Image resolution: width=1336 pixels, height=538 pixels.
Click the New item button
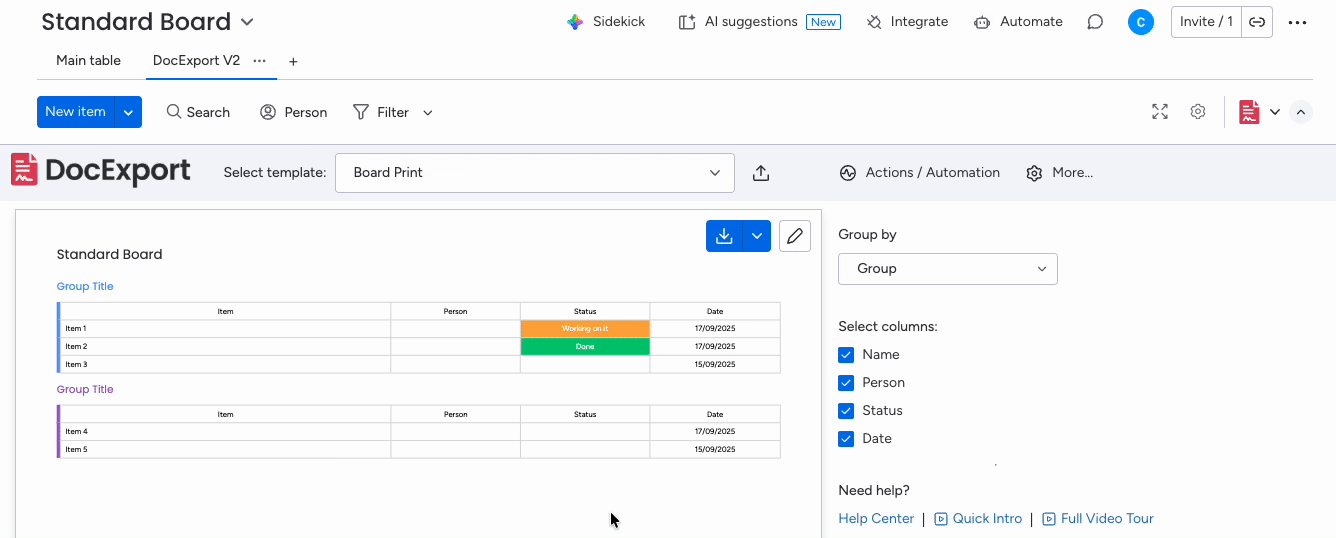[75, 112]
